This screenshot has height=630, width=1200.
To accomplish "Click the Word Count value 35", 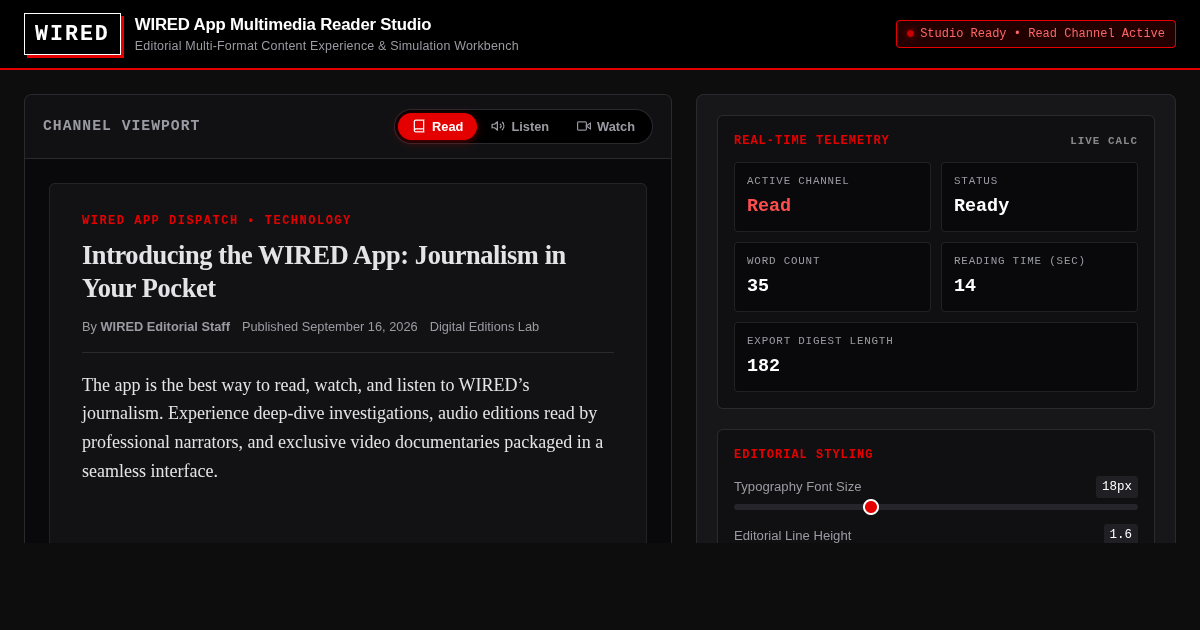I will (758, 286).
